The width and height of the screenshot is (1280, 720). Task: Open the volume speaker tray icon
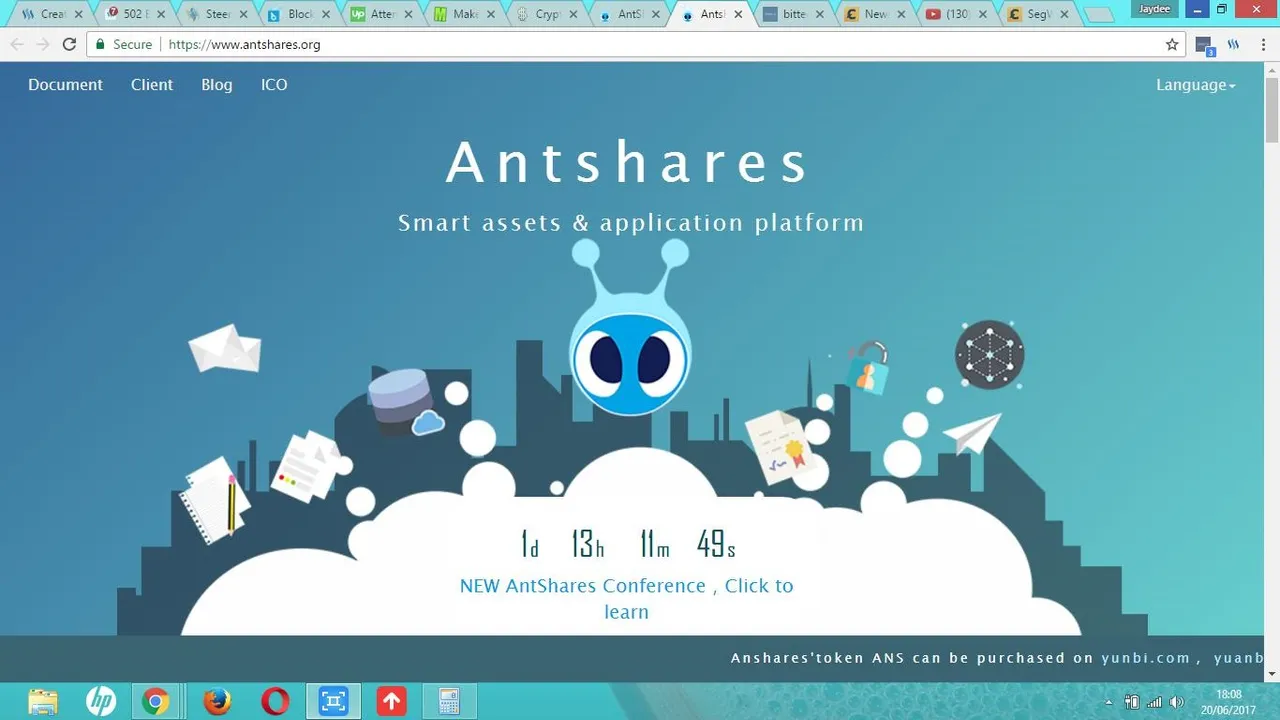(1176, 702)
